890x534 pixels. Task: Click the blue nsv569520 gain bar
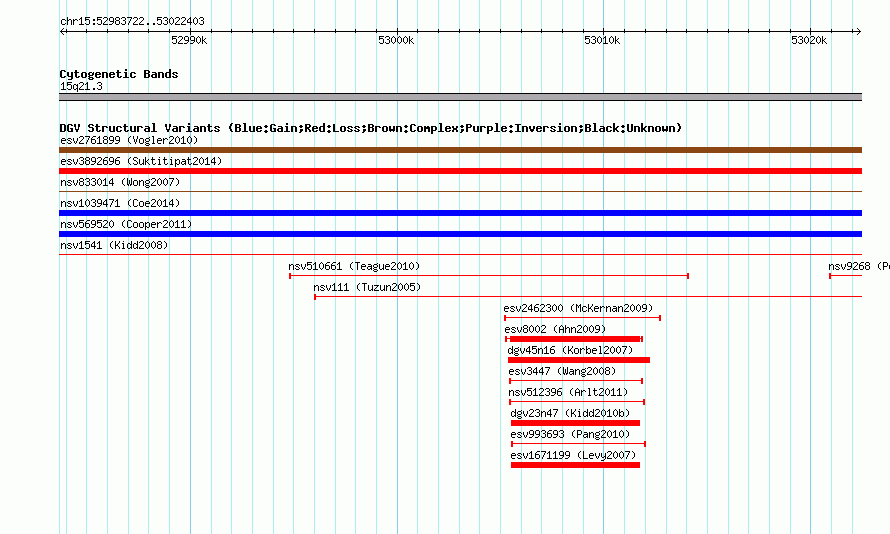460,234
